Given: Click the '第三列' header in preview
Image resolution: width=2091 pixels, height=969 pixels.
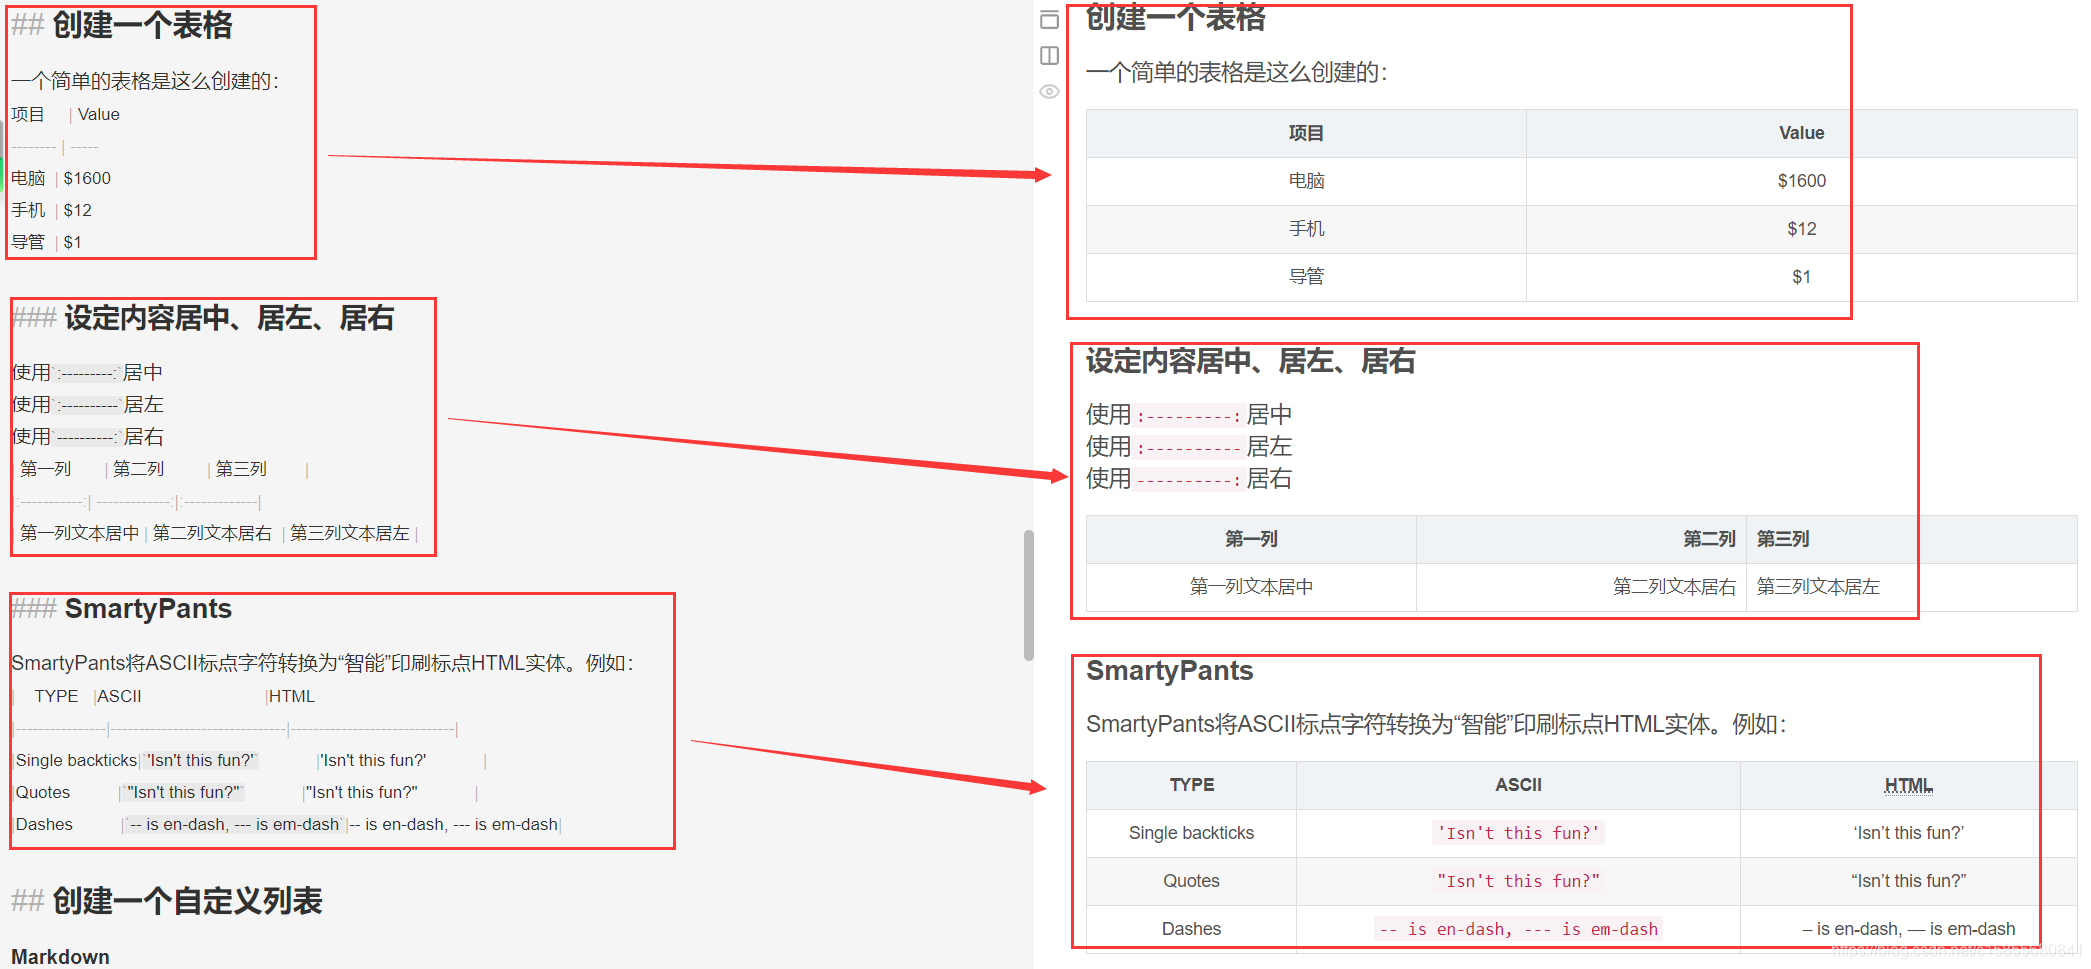Looking at the screenshot, I should click(1912, 539).
